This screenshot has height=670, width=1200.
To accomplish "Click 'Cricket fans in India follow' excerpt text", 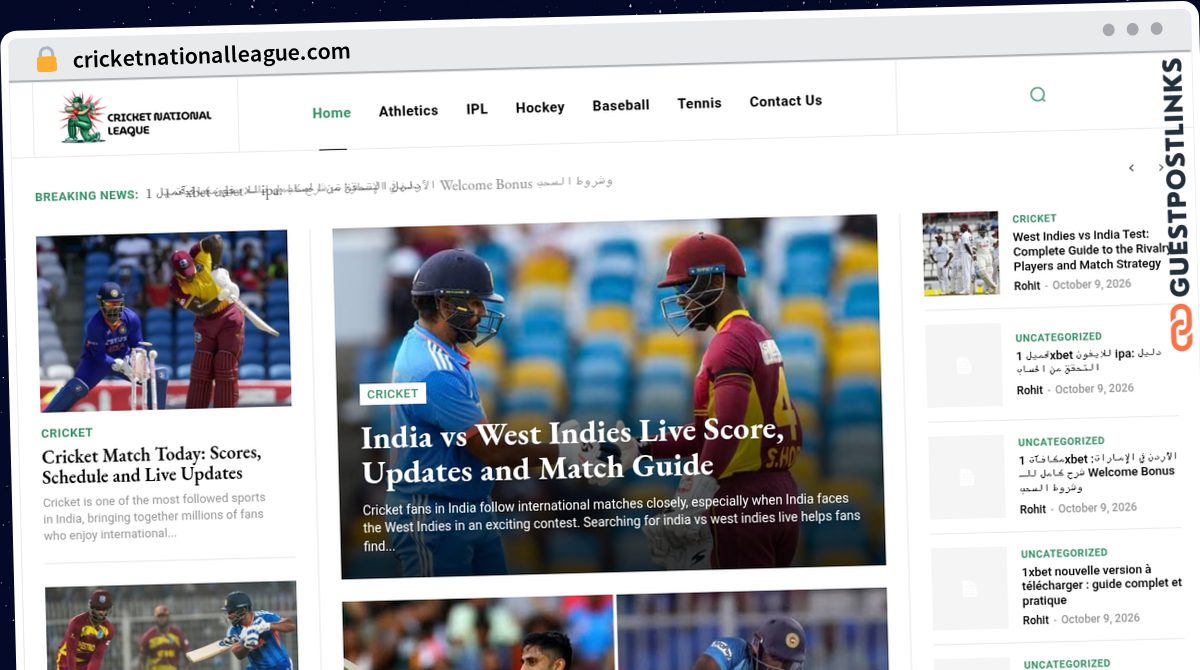I will pos(611,522).
